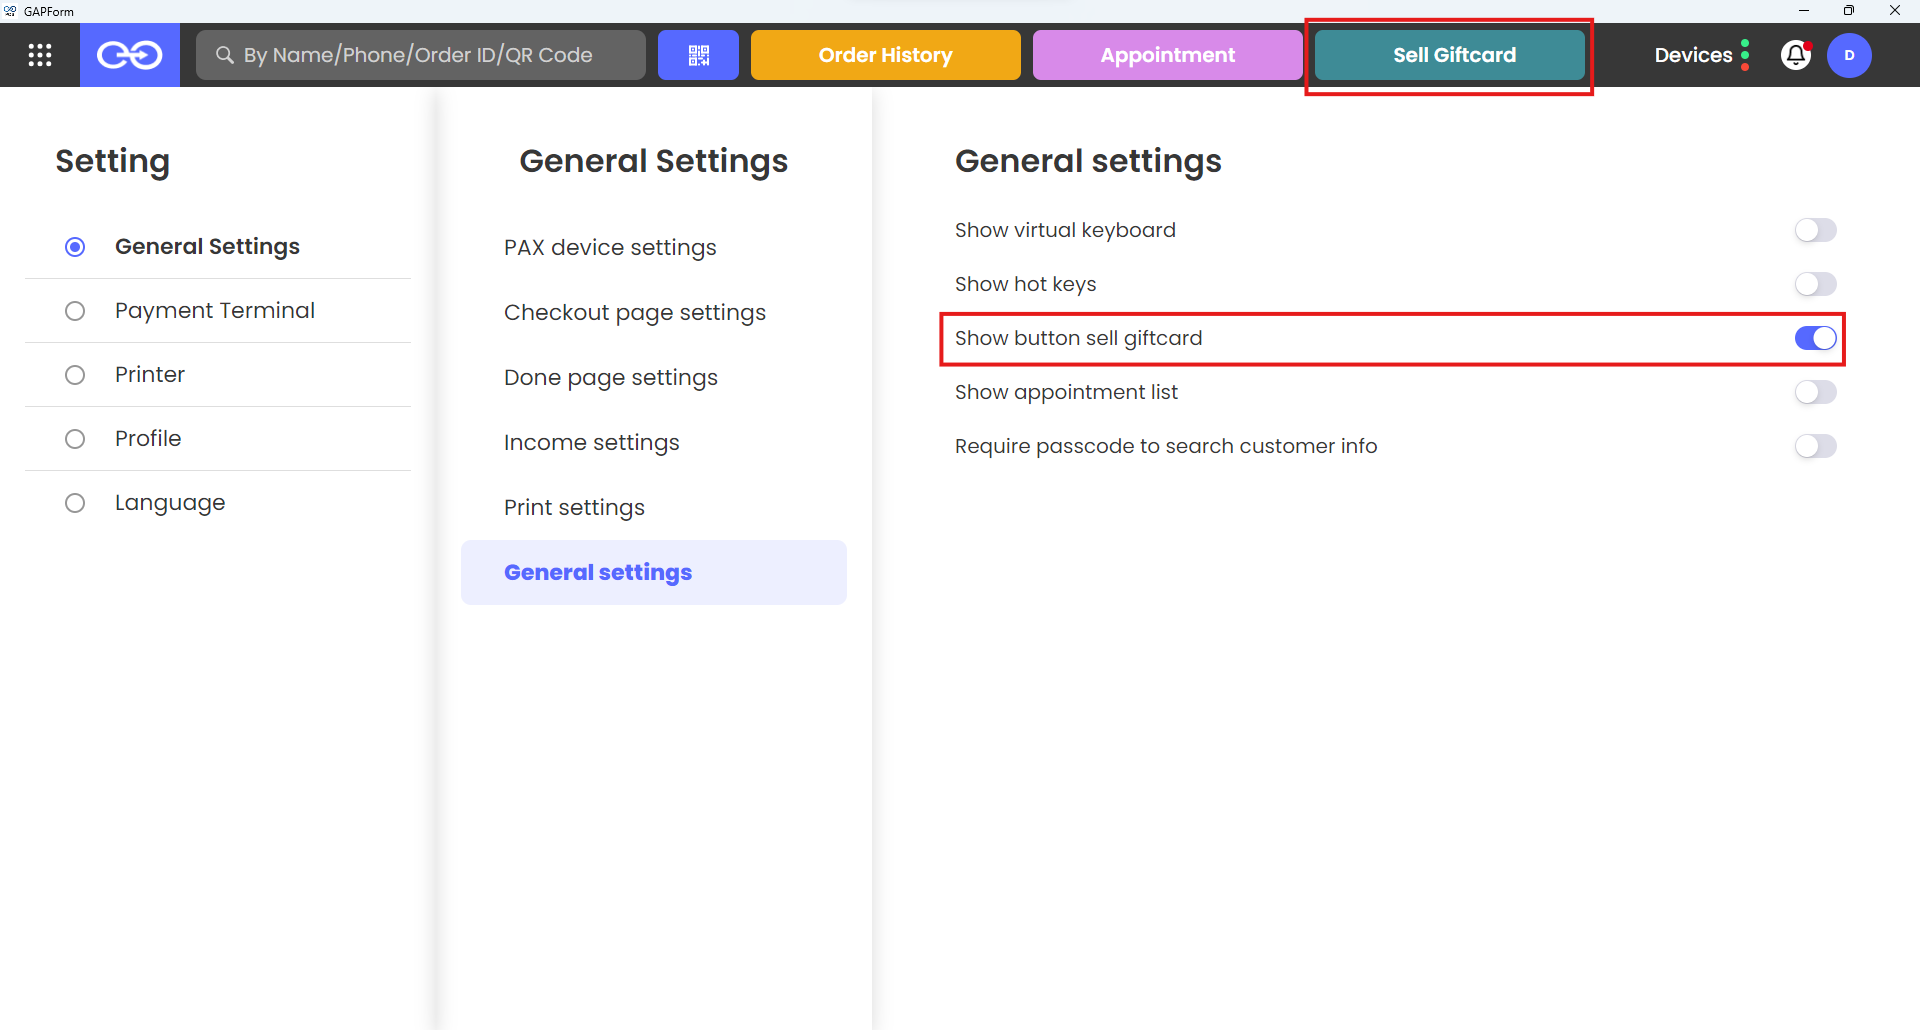This screenshot has height=1030, width=1920.
Task: Click the infinity logo home icon
Action: (x=130, y=55)
